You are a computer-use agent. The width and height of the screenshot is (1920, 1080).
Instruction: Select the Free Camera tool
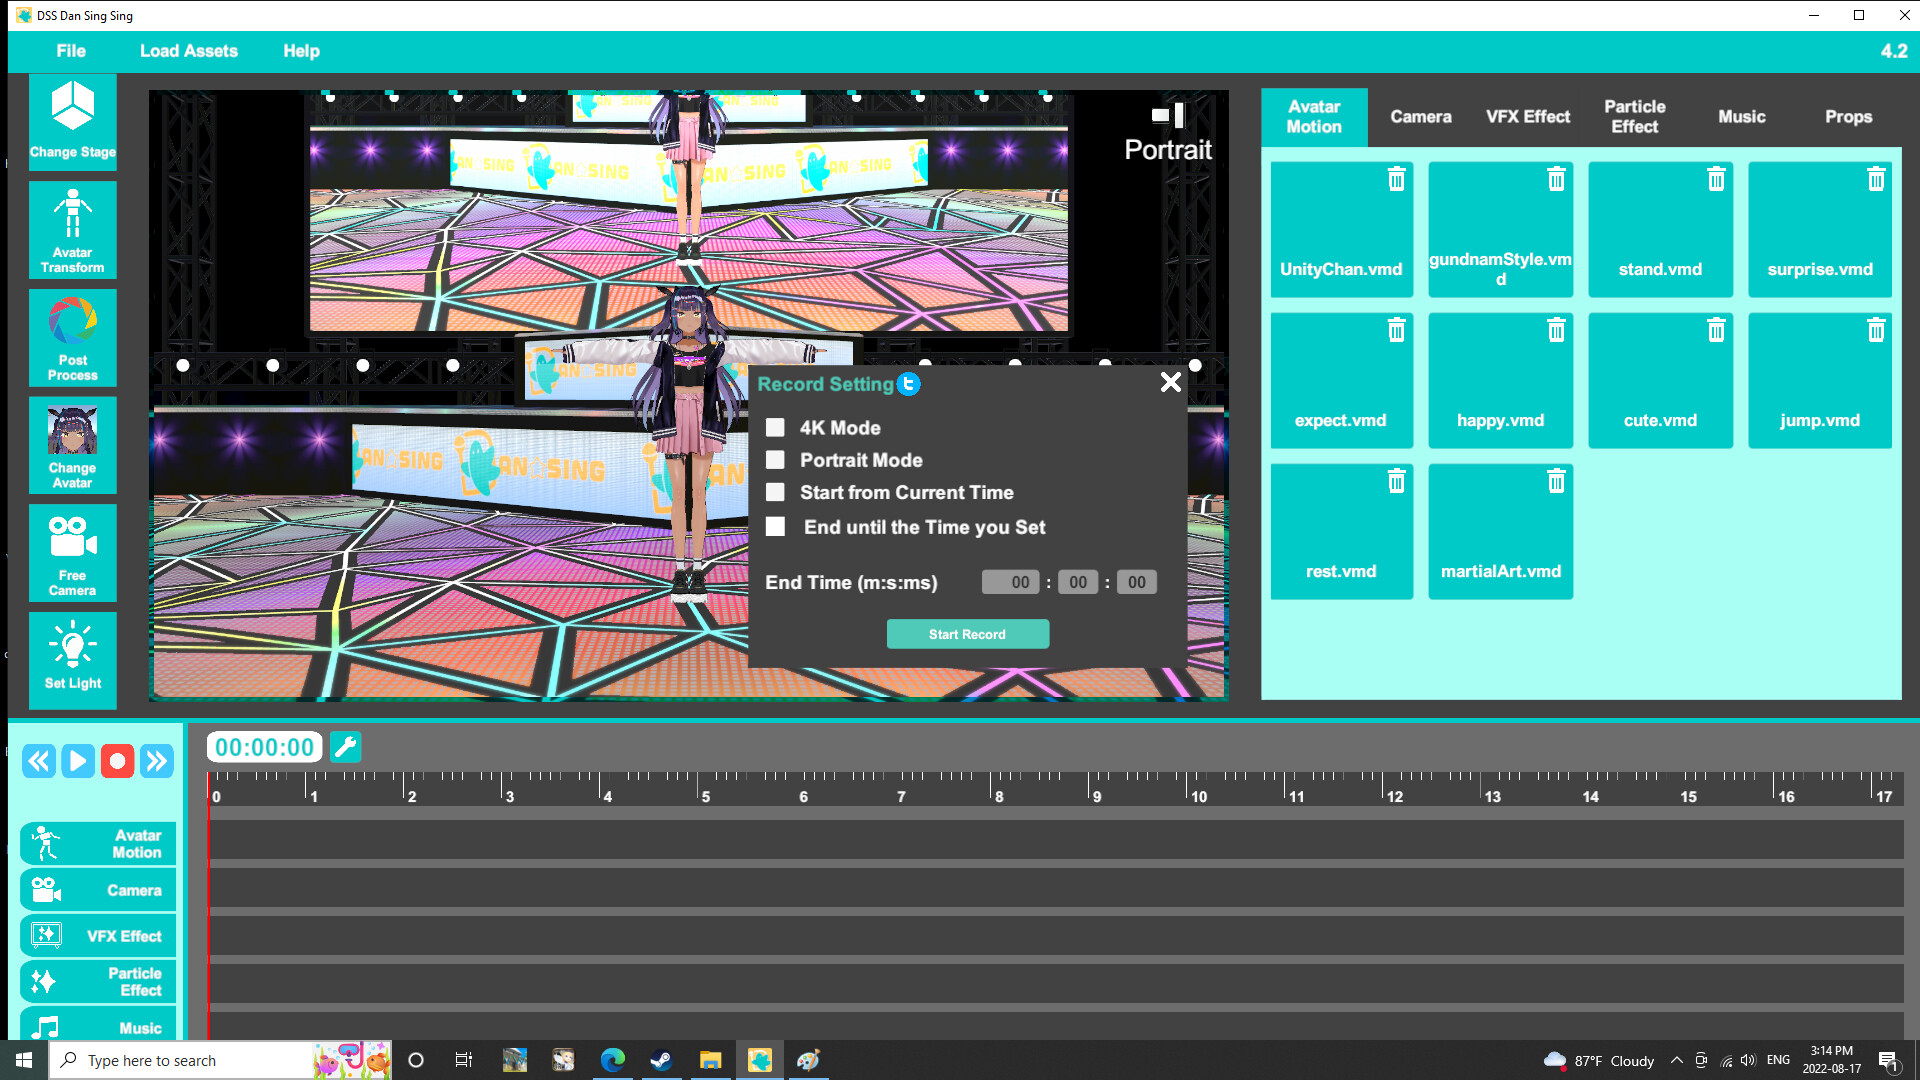(71, 555)
